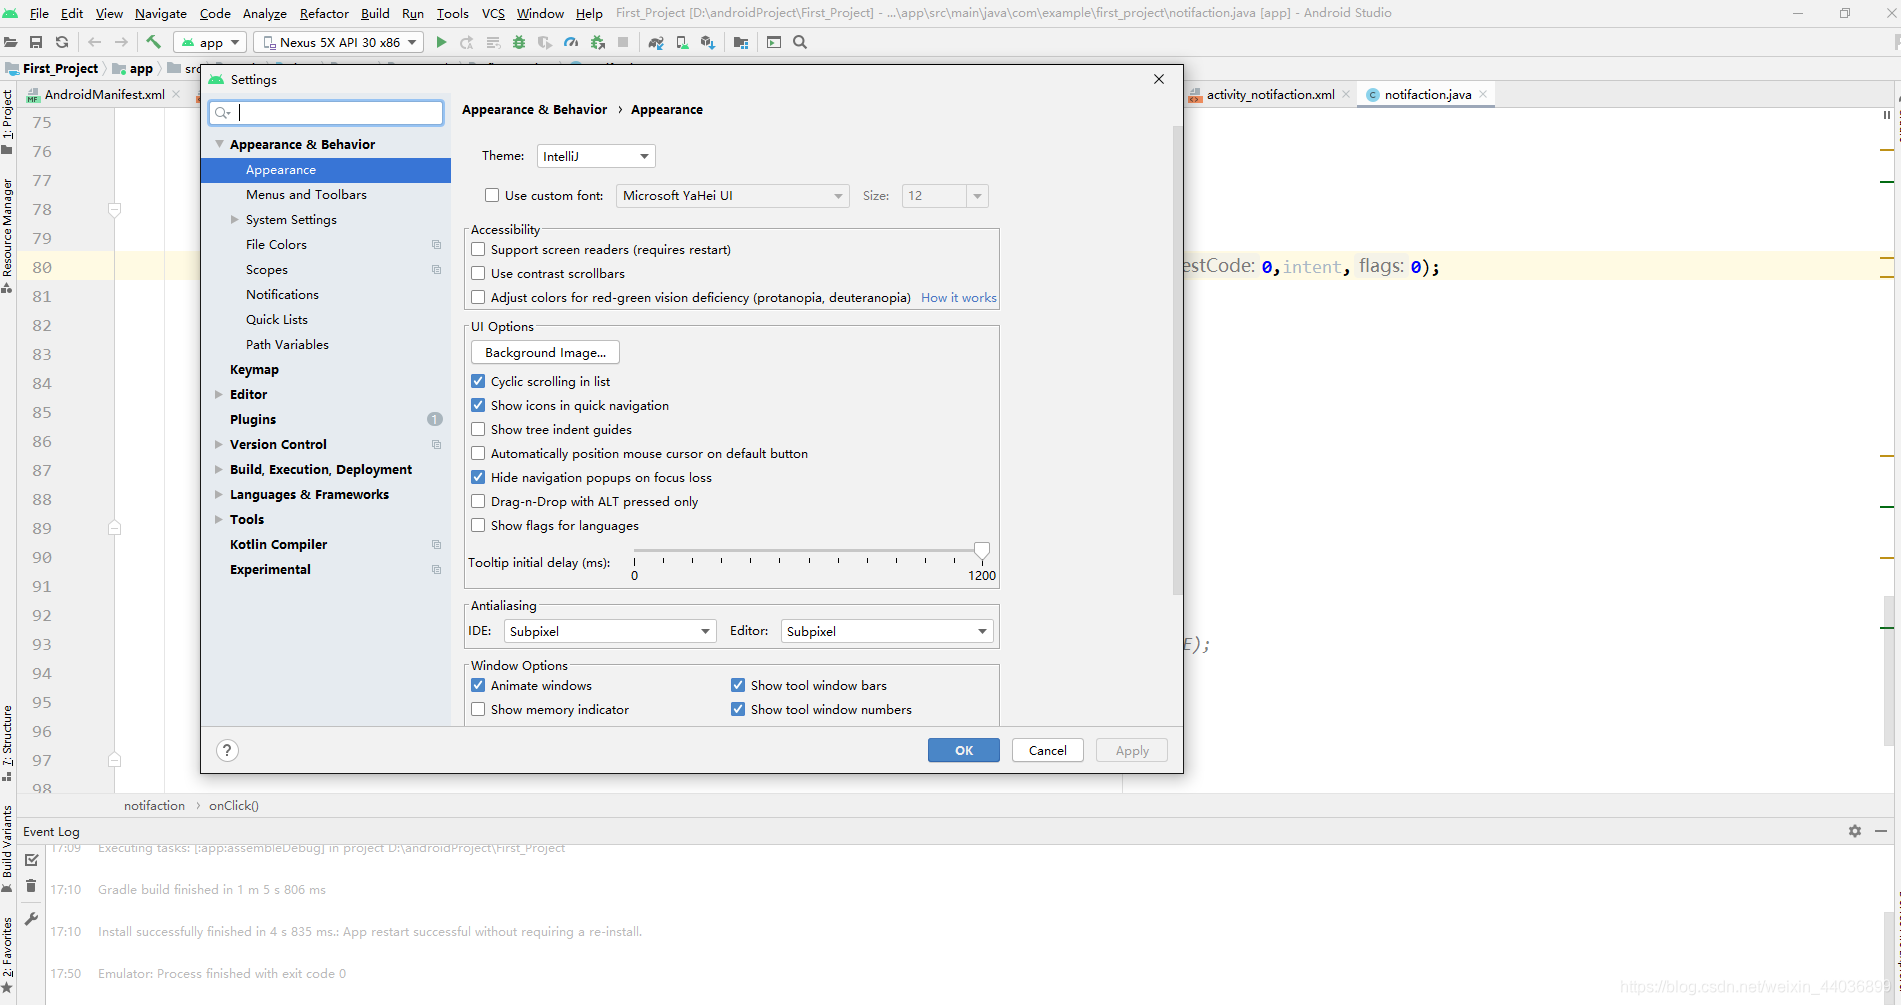Expand System Settings tree node
This screenshot has height=1005, width=1901.
235,219
